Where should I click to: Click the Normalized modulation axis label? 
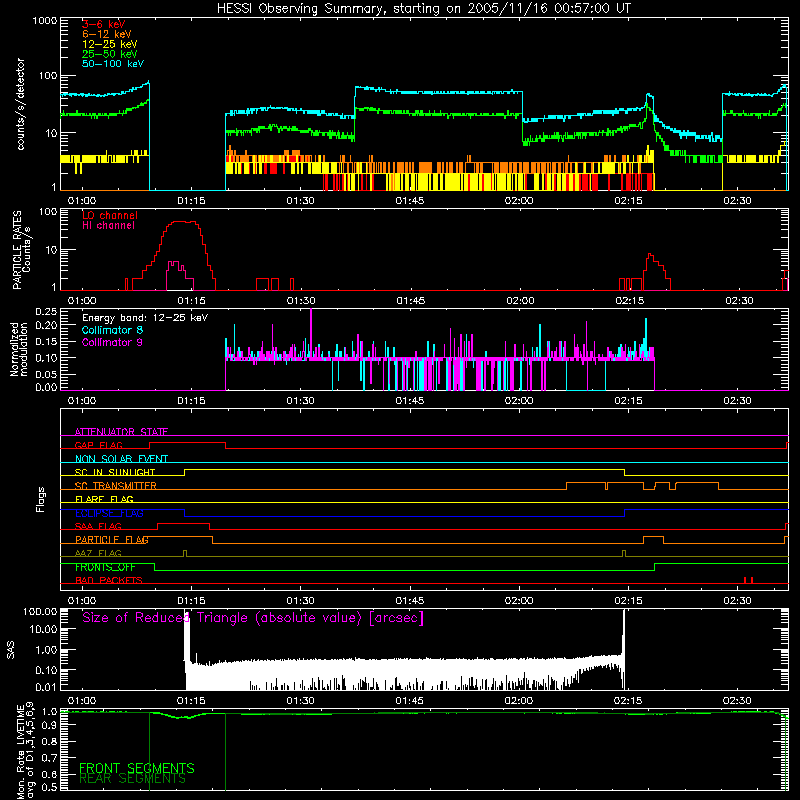(x=19, y=349)
